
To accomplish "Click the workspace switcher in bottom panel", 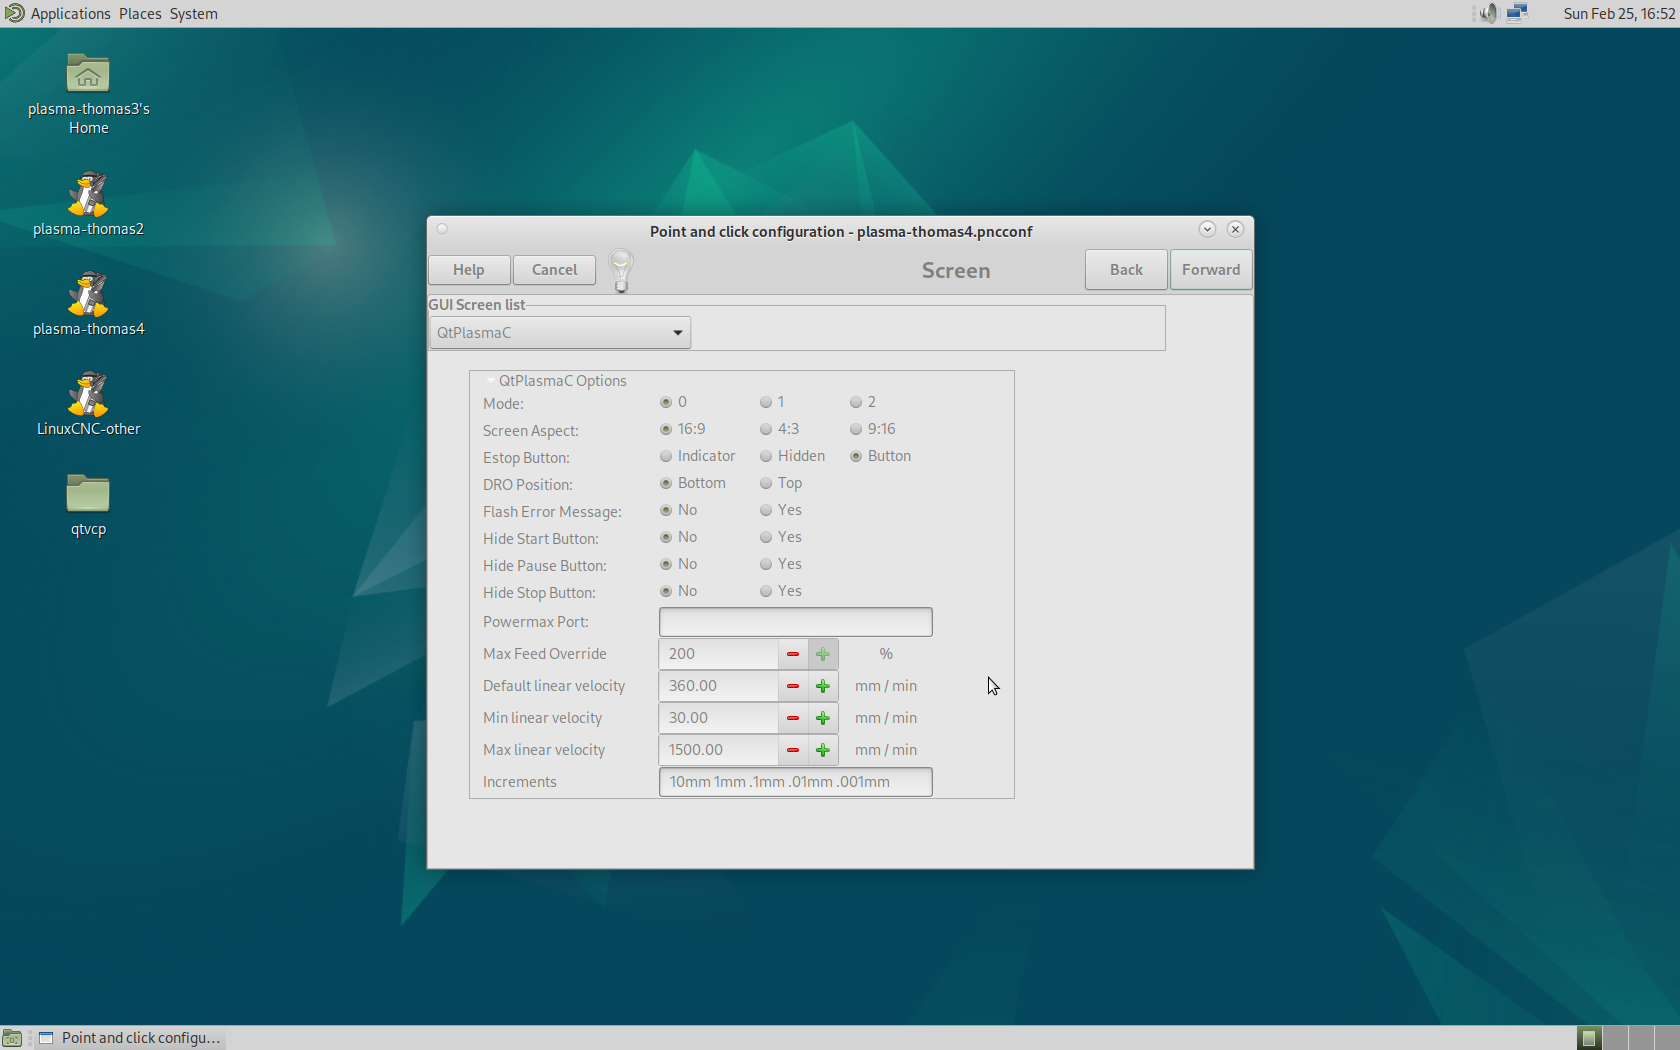I will tap(1627, 1038).
